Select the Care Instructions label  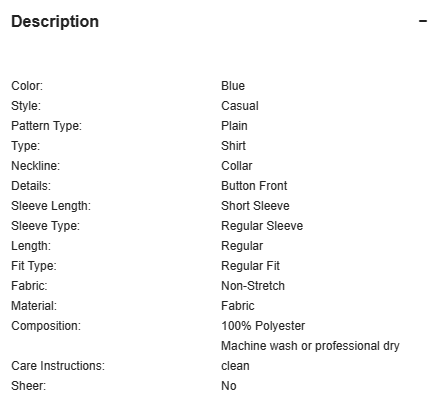pyautogui.click(x=58, y=366)
